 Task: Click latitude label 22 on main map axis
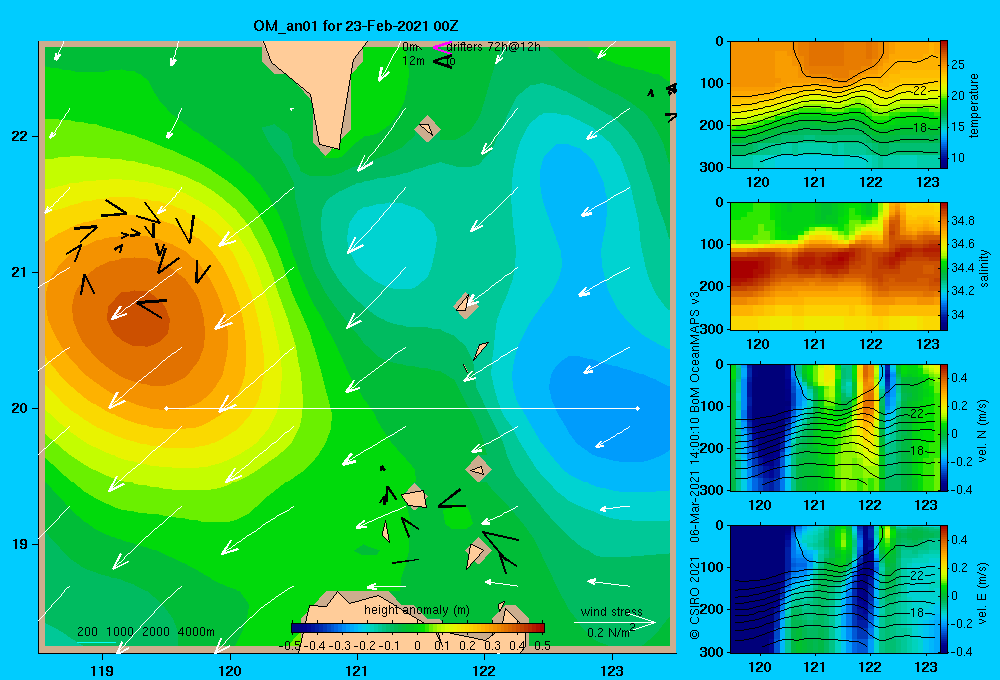point(19,136)
